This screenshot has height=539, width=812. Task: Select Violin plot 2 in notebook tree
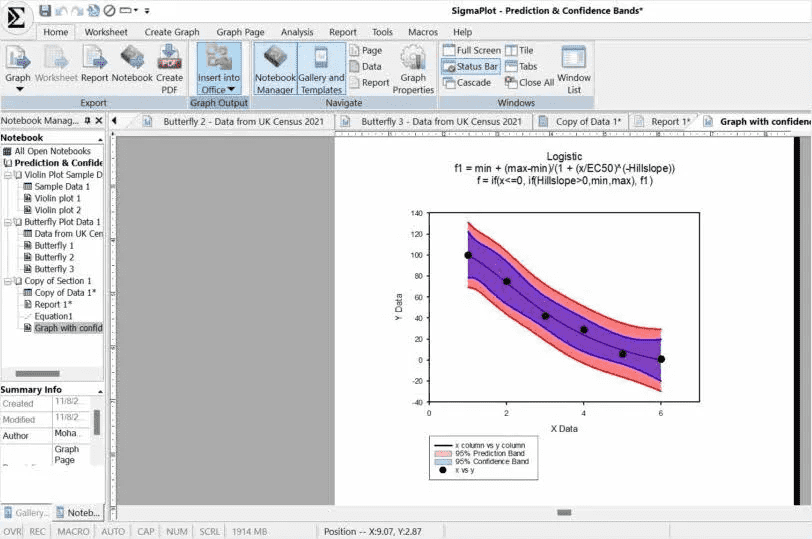tap(58, 210)
